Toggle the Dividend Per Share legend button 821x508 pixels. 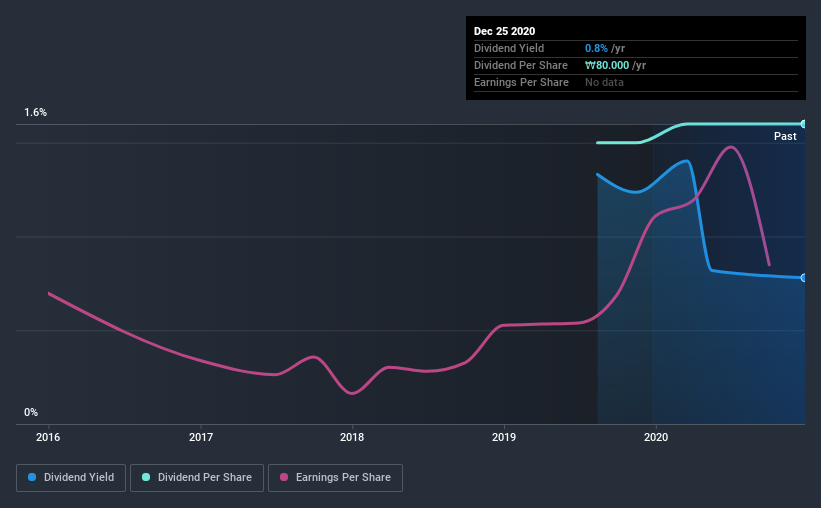click(197, 478)
